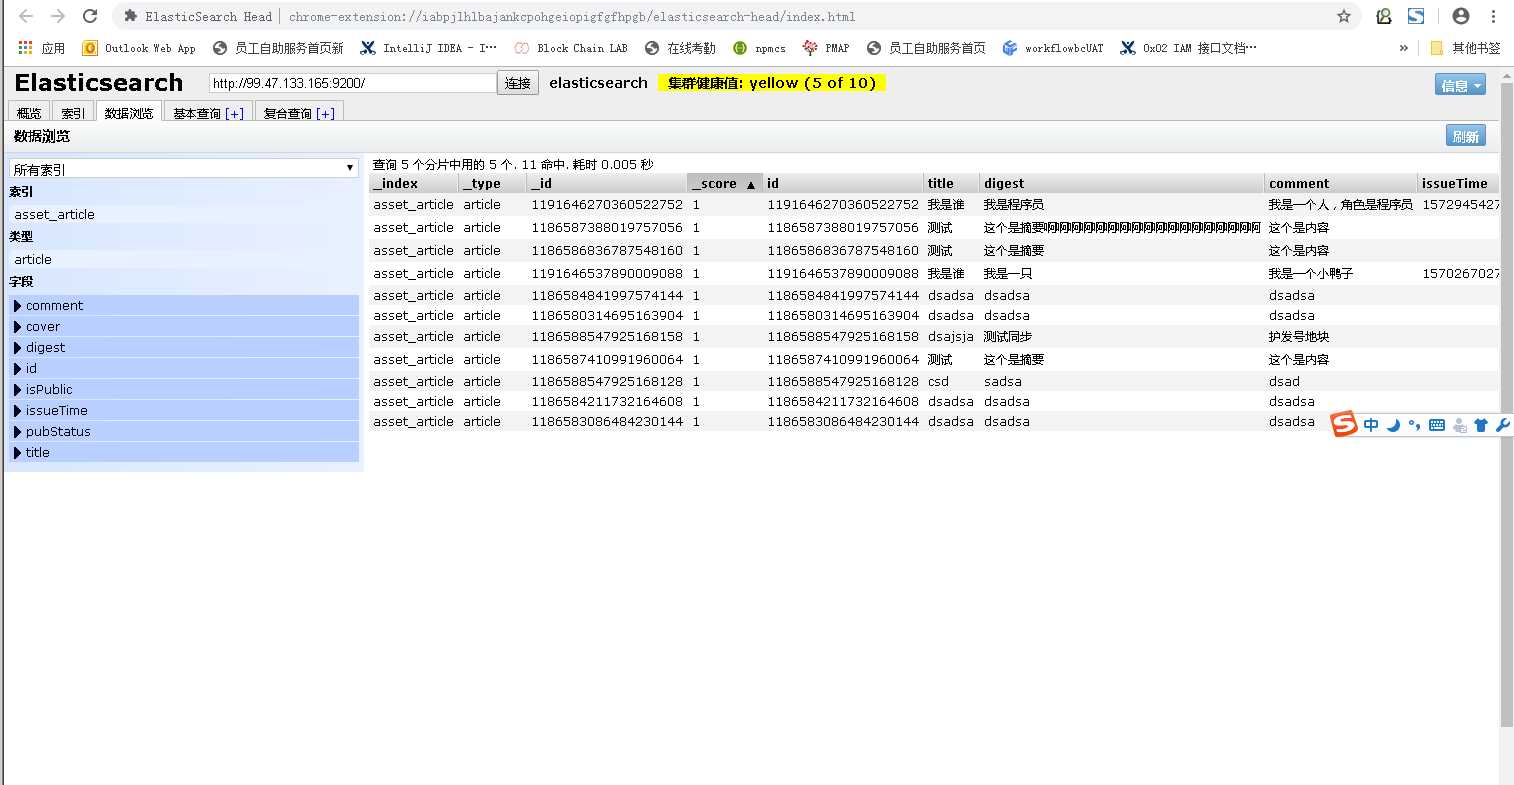The image size is (1514, 785).
Task: Sort by the _score column header
Action: 725,183
